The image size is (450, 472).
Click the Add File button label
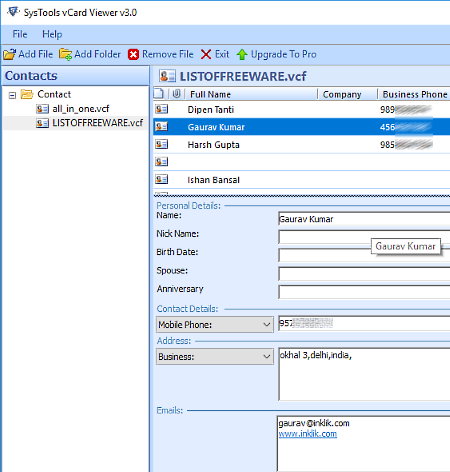point(36,54)
